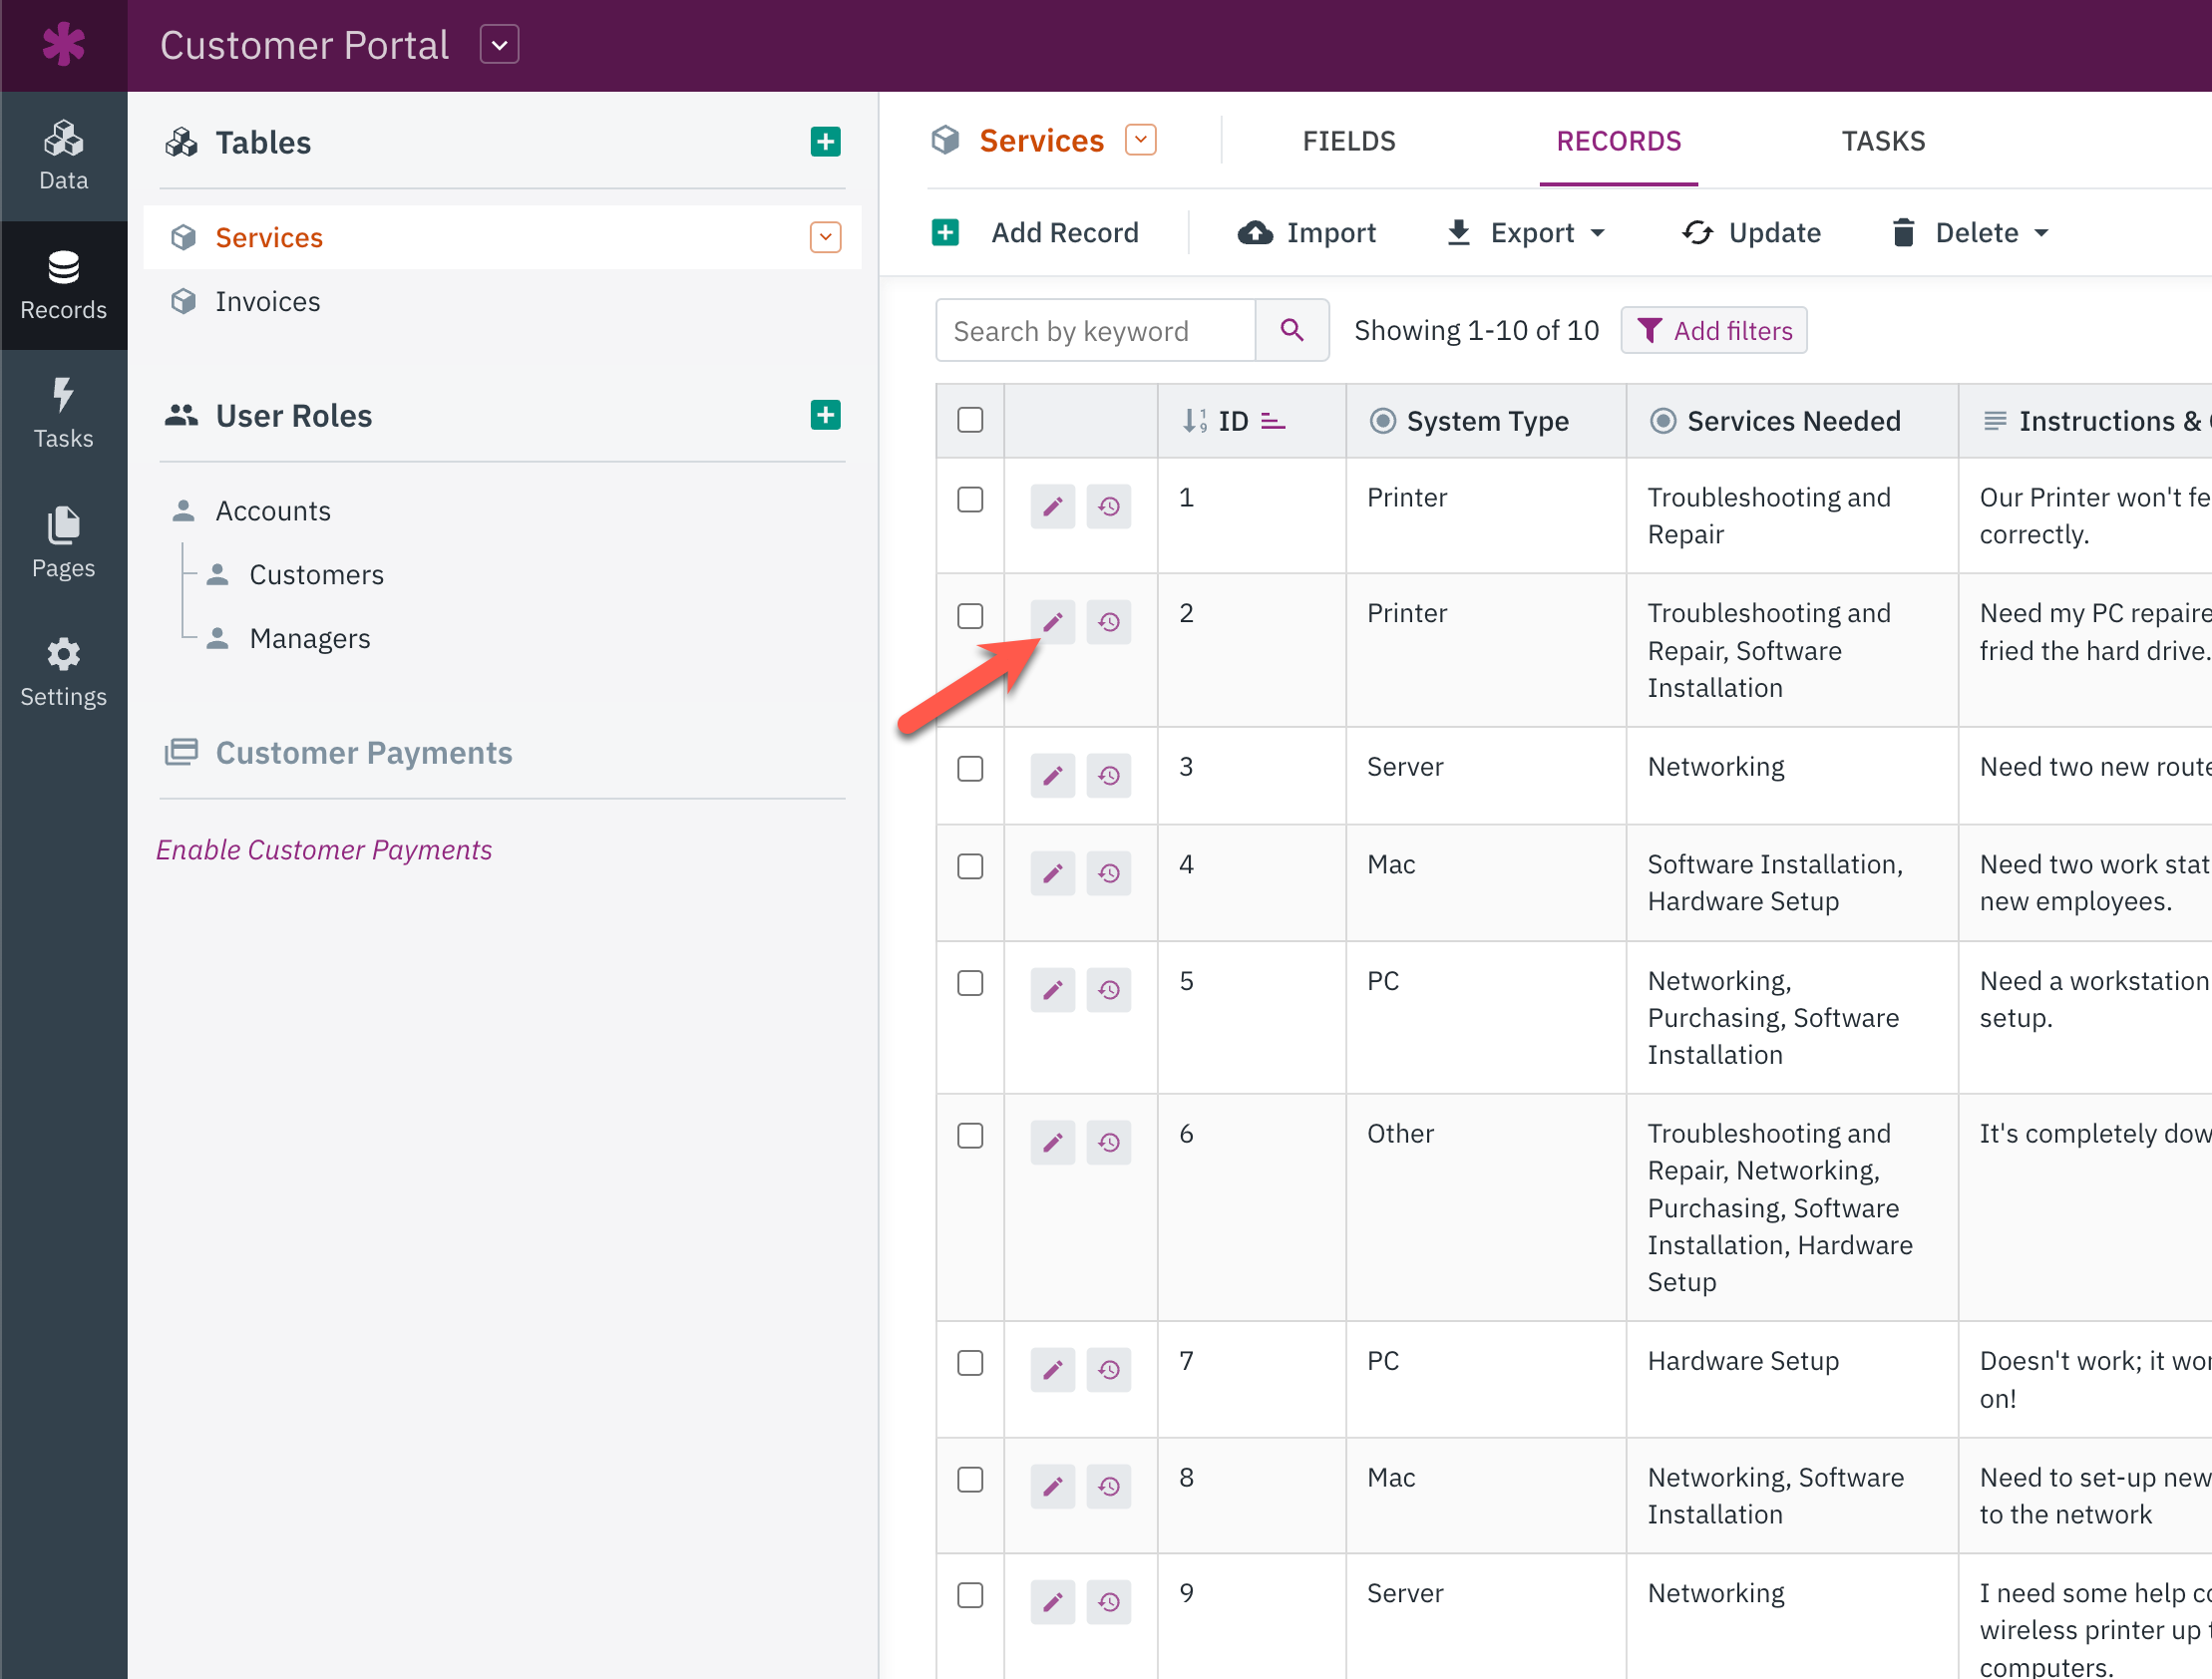The height and width of the screenshot is (1679, 2212).
Task: Edit record 3 with pencil icon
Action: [1052, 775]
